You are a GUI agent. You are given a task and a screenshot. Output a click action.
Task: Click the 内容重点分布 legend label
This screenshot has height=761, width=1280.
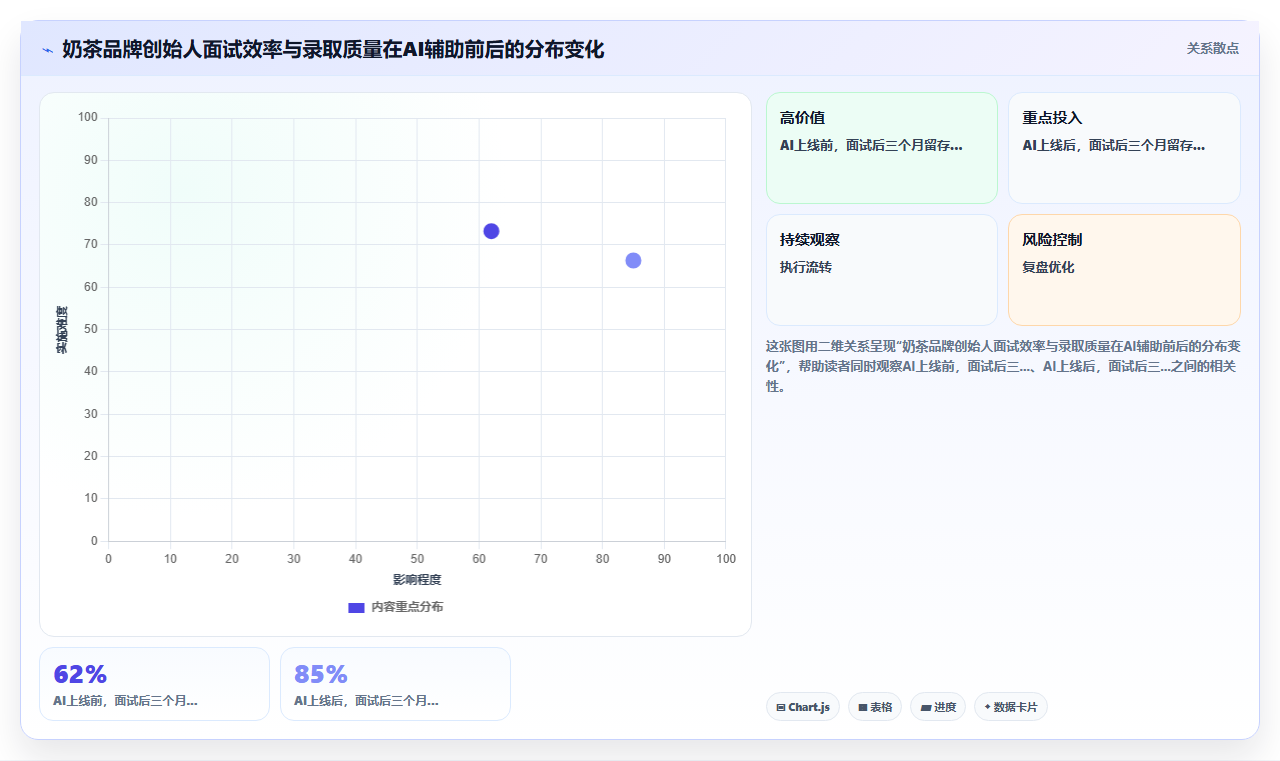(x=407, y=607)
